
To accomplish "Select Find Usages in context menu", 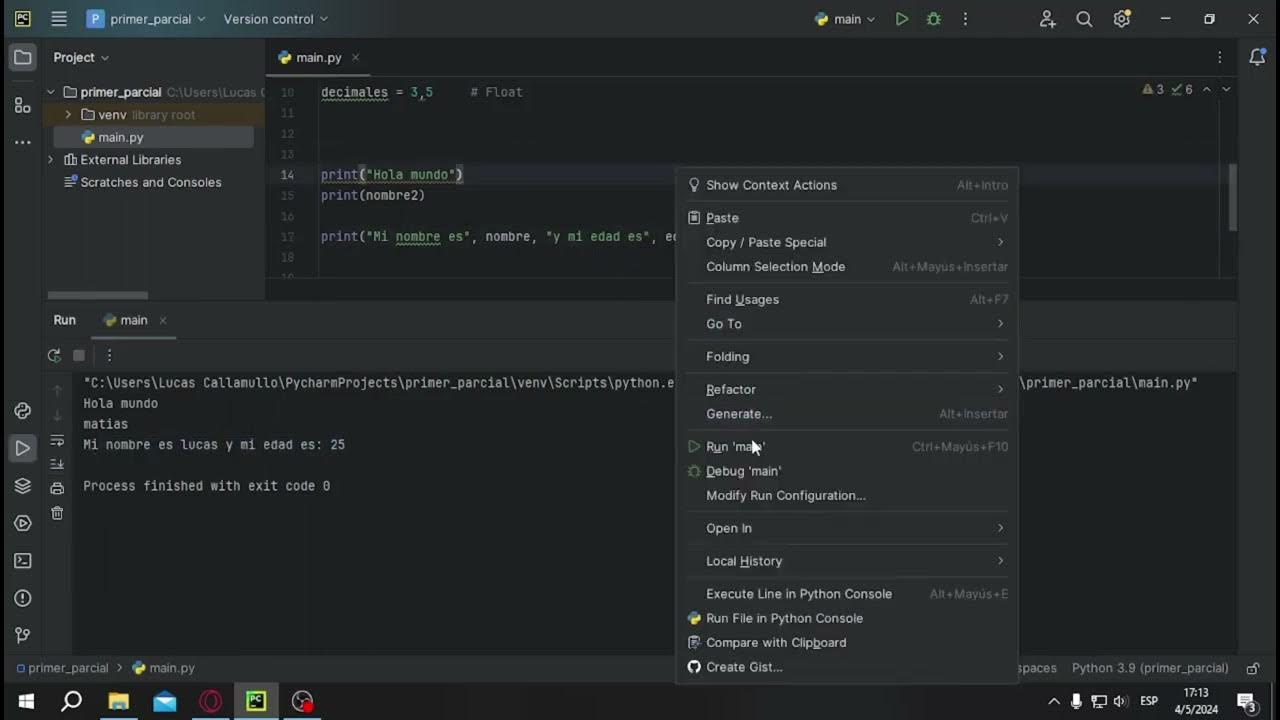I will tap(847, 300).
